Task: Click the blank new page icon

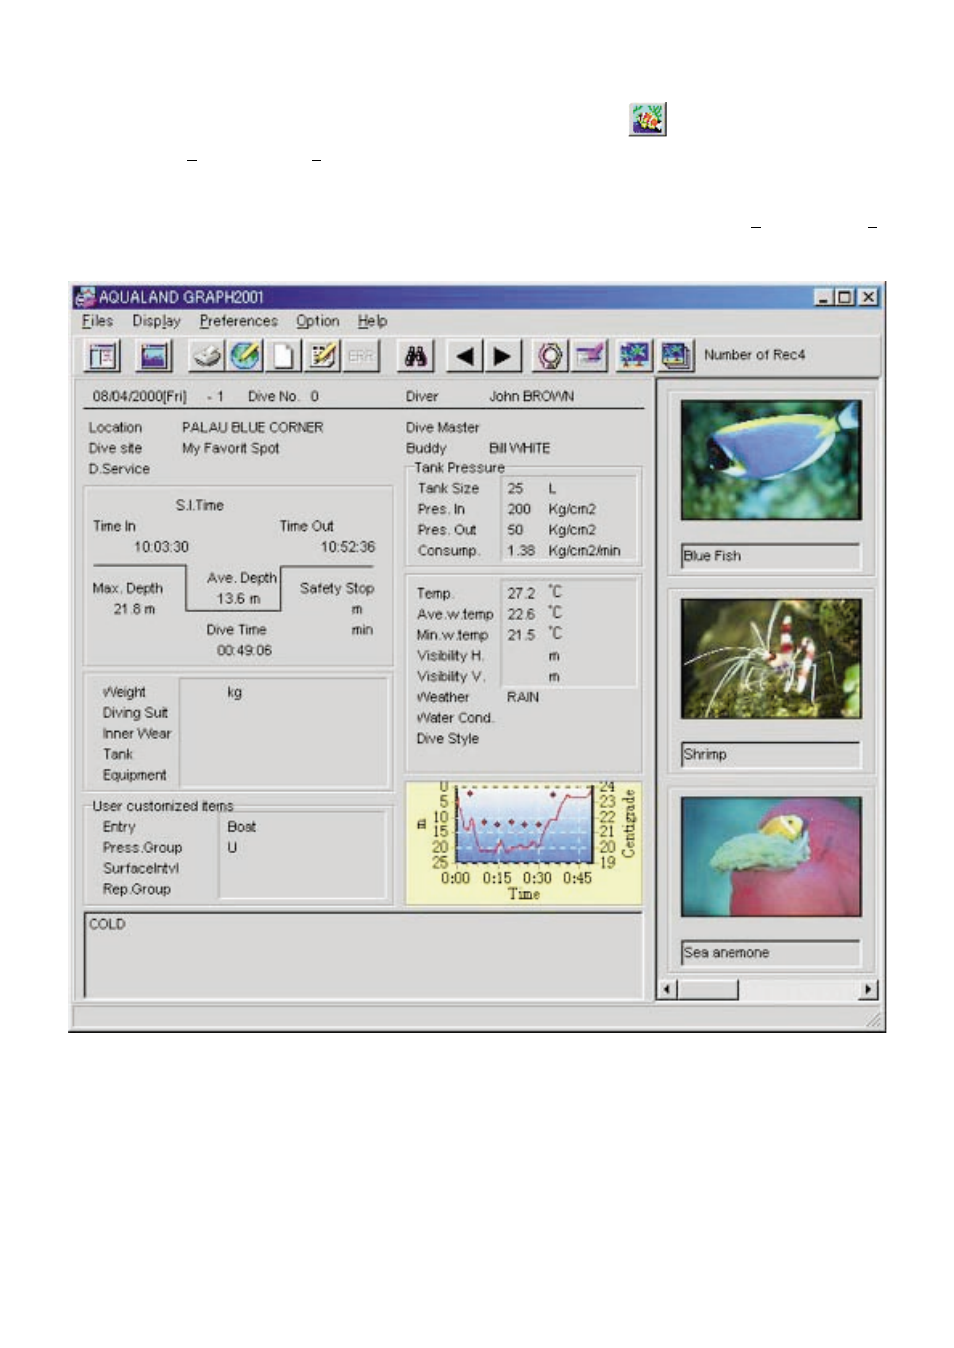Action: pyautogui.click(x=284, y=356)
